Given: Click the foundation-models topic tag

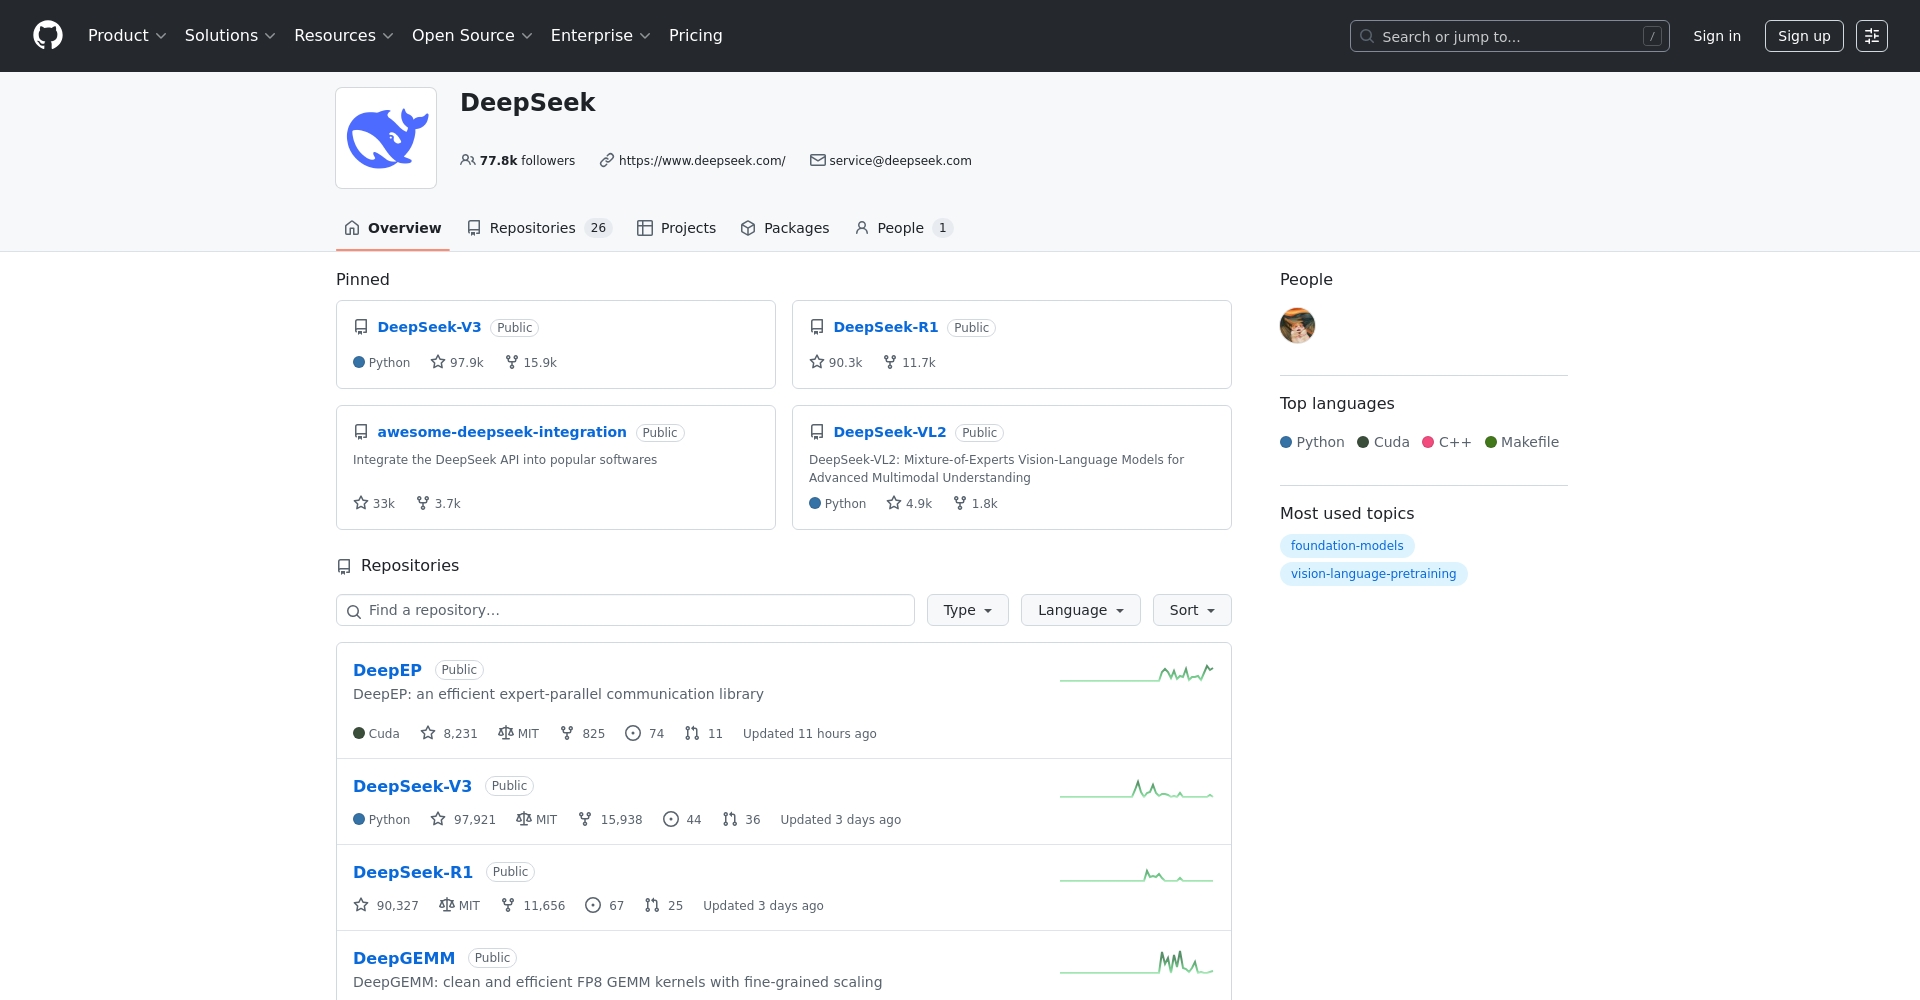Looking at the screenshot, I should pos(1347,546).
